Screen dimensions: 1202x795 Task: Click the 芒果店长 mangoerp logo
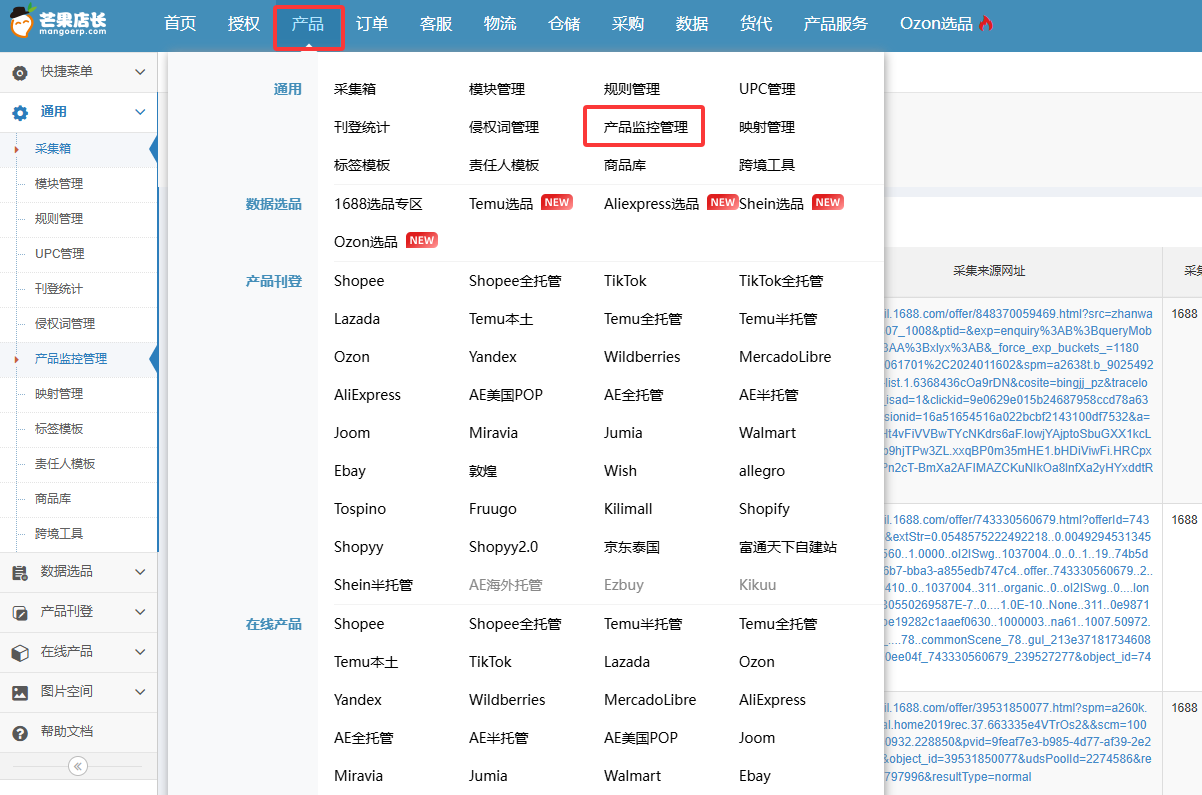tap(59, 25)
